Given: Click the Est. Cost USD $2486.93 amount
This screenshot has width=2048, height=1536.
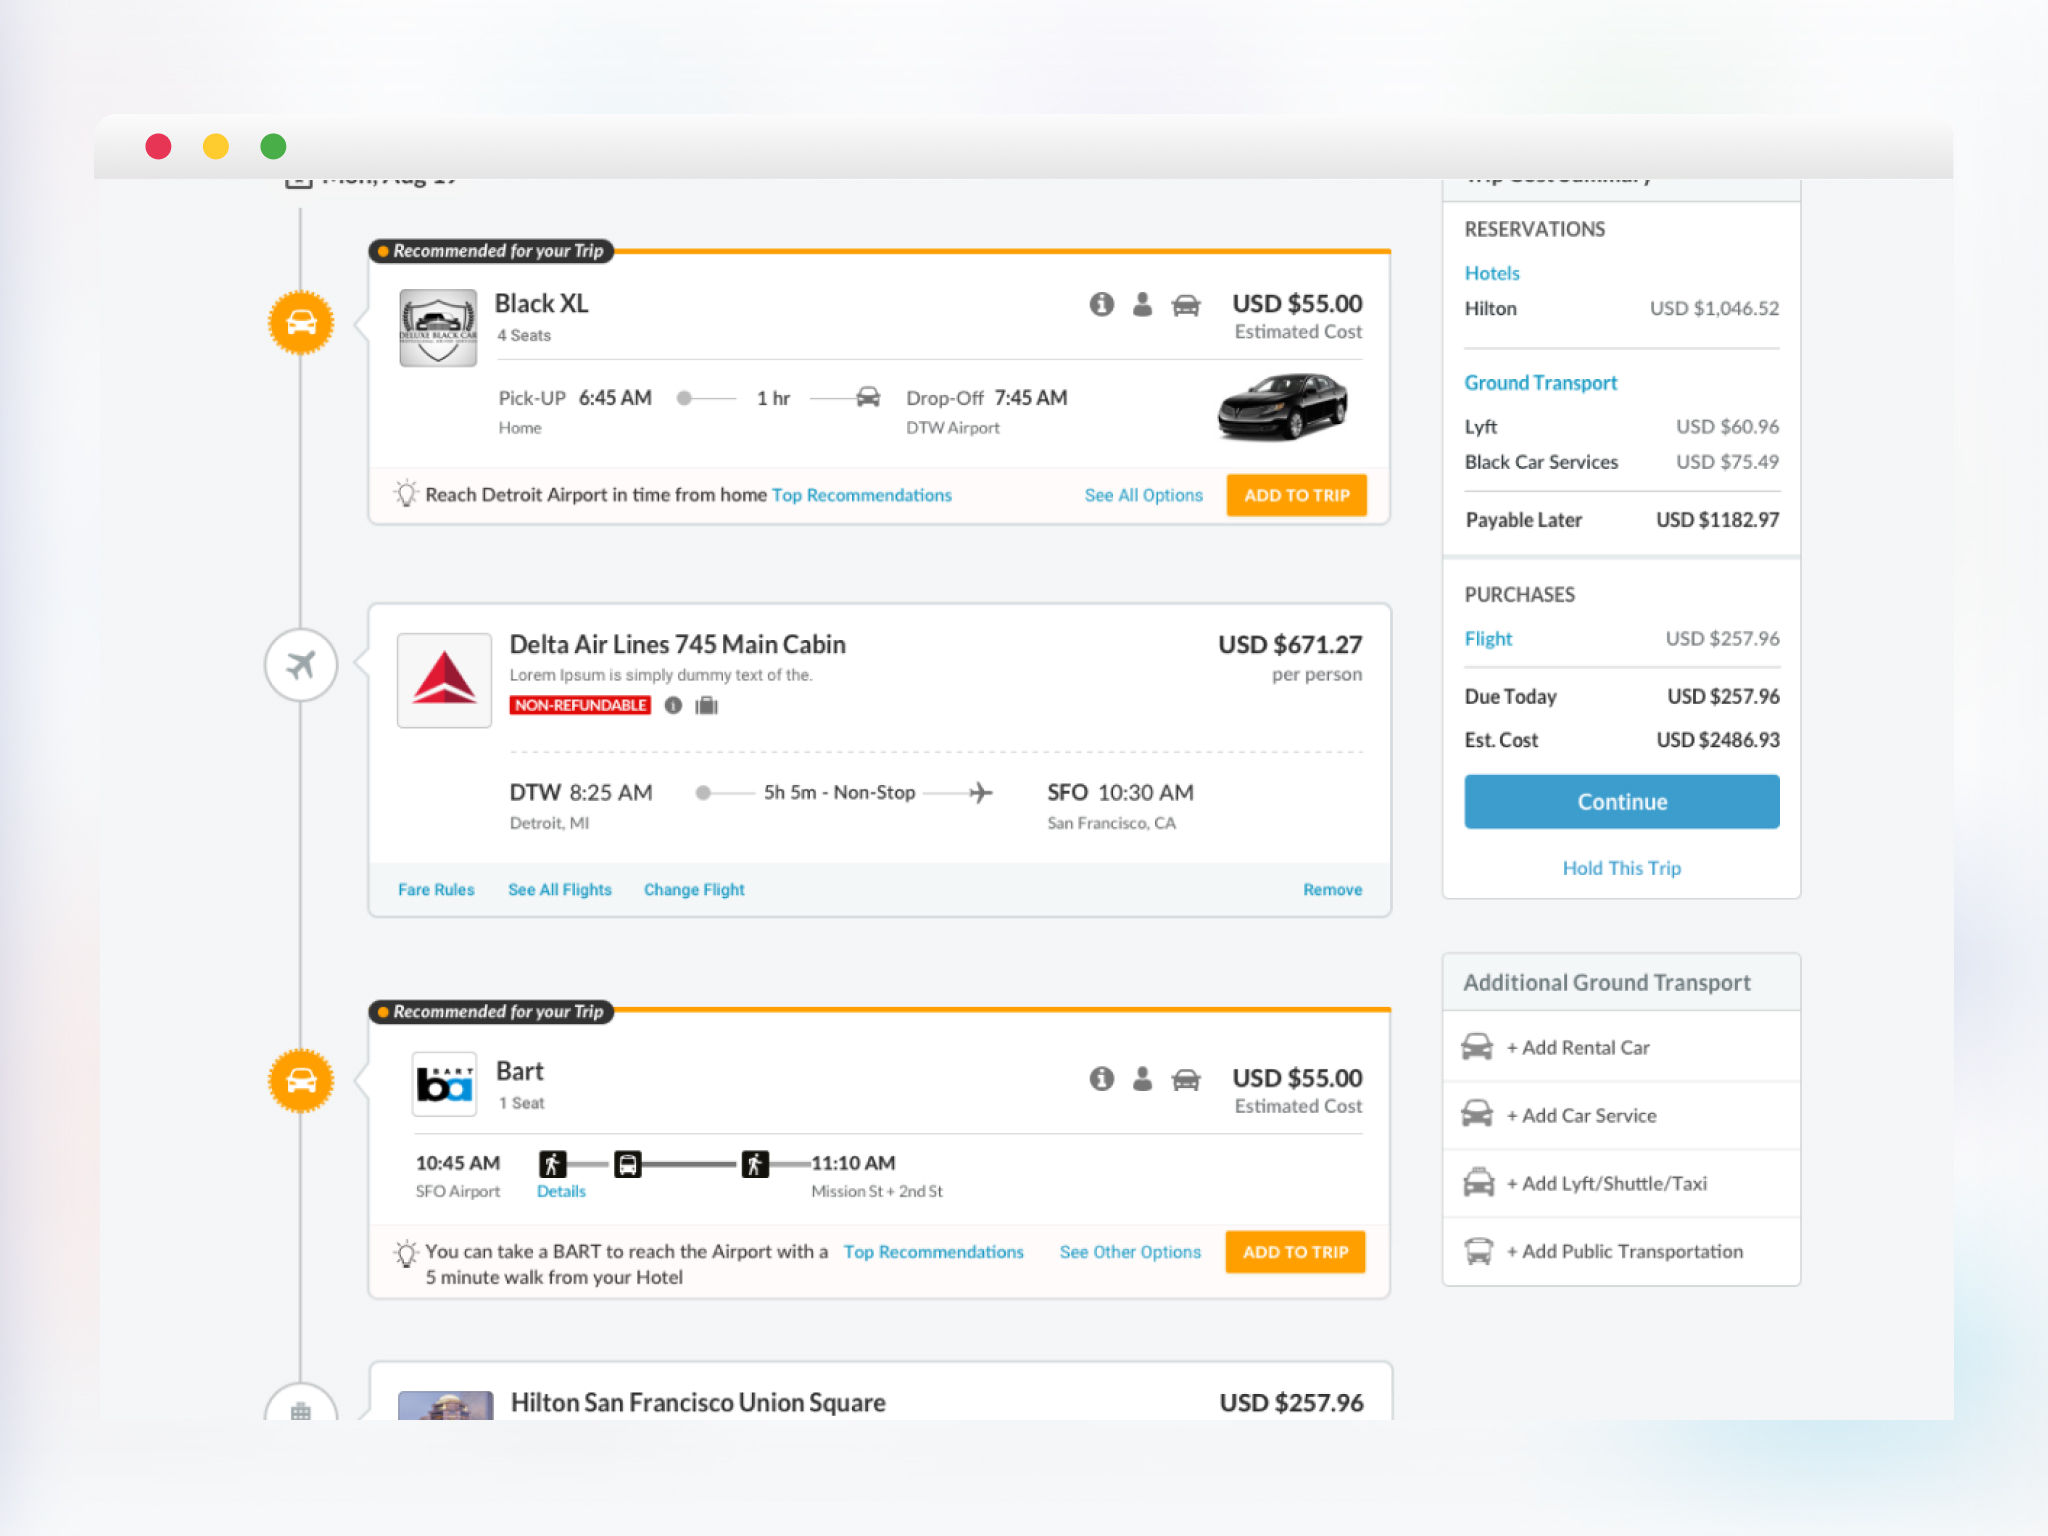Looking at the screenshot, I should (x=1718, y=740).
